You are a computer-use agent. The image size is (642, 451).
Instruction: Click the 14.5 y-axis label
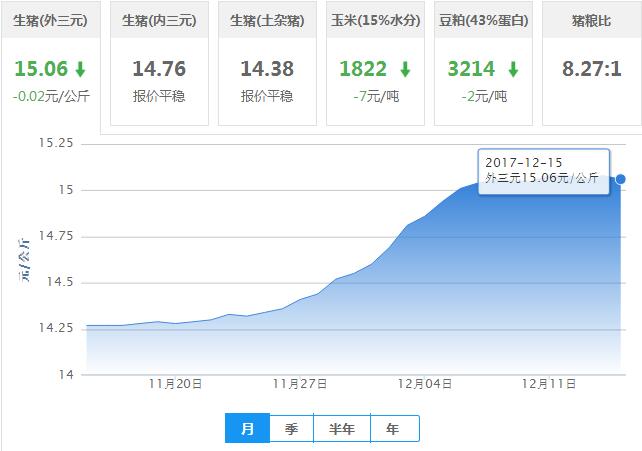coord(60,282)
